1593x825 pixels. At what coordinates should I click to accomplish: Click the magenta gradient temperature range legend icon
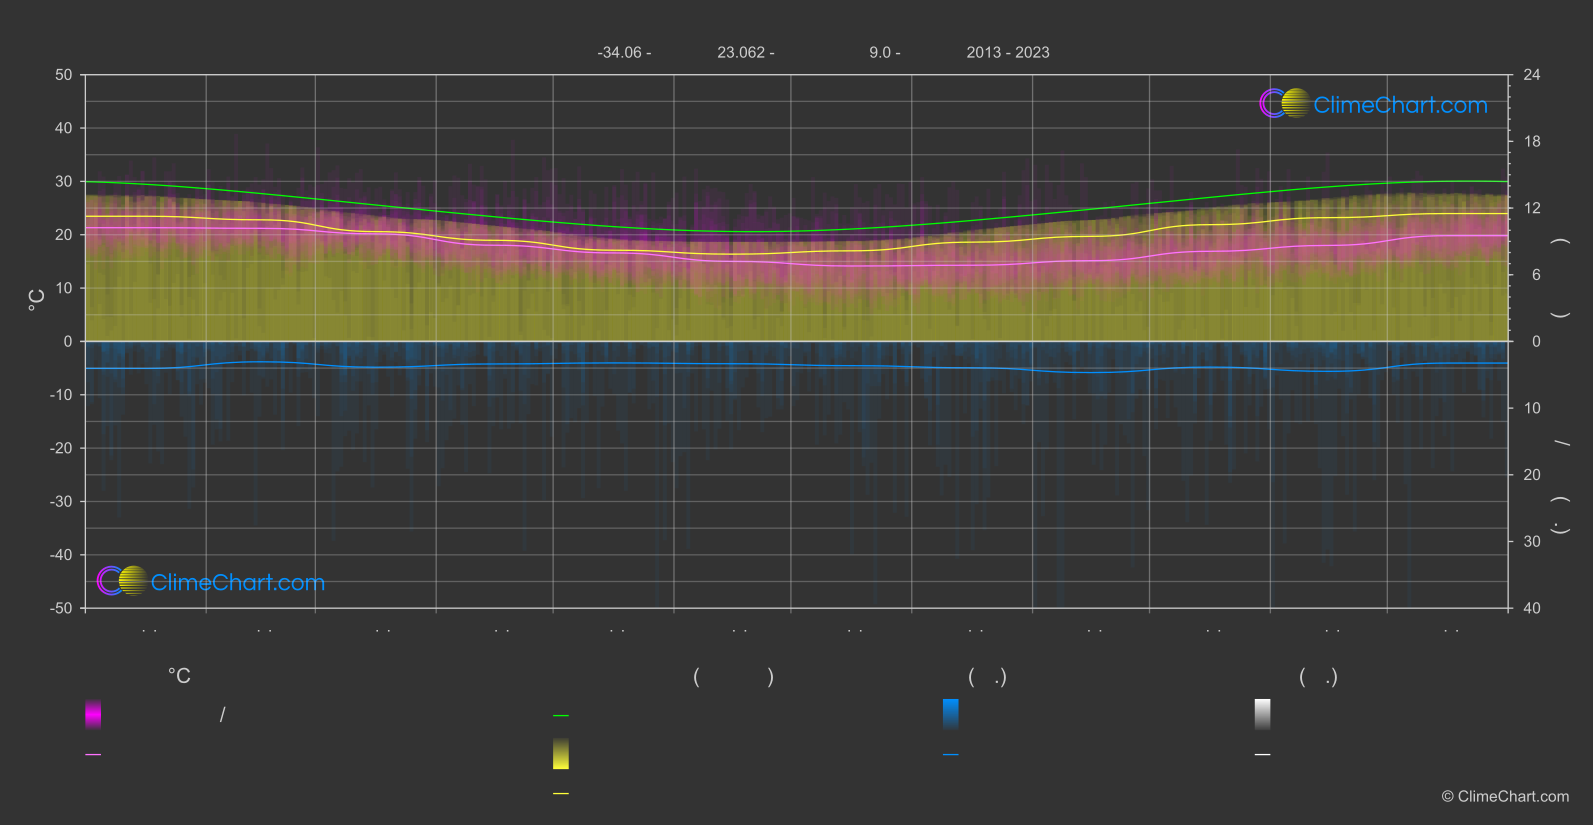click(93, 714)
